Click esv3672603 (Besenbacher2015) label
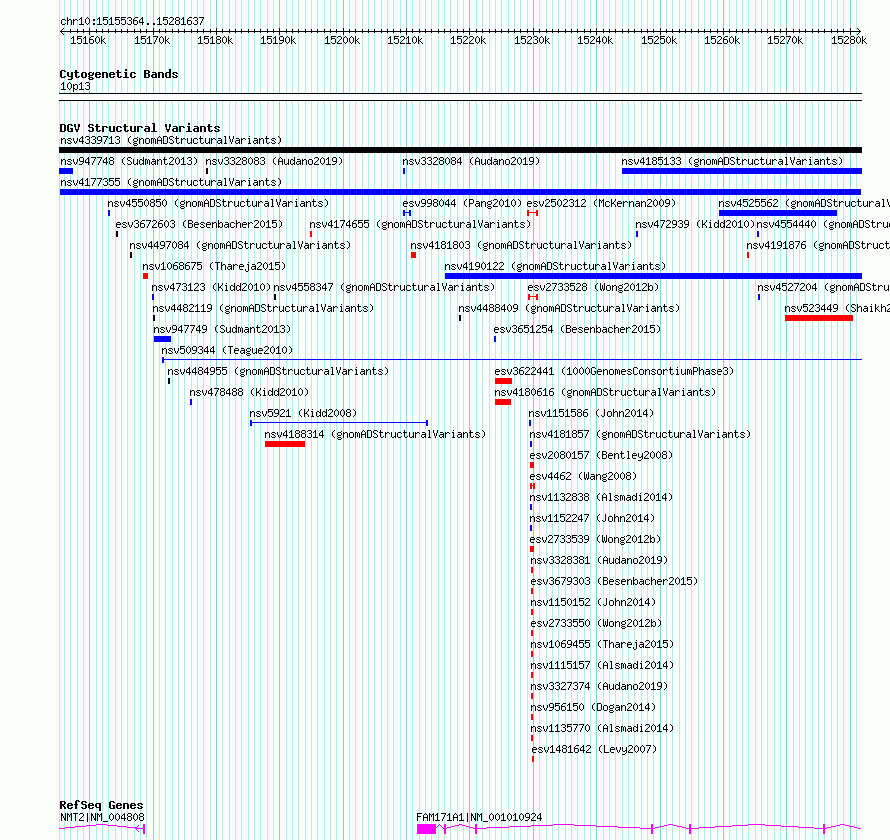Screen dimensions: 890x840 click(199, 224)
